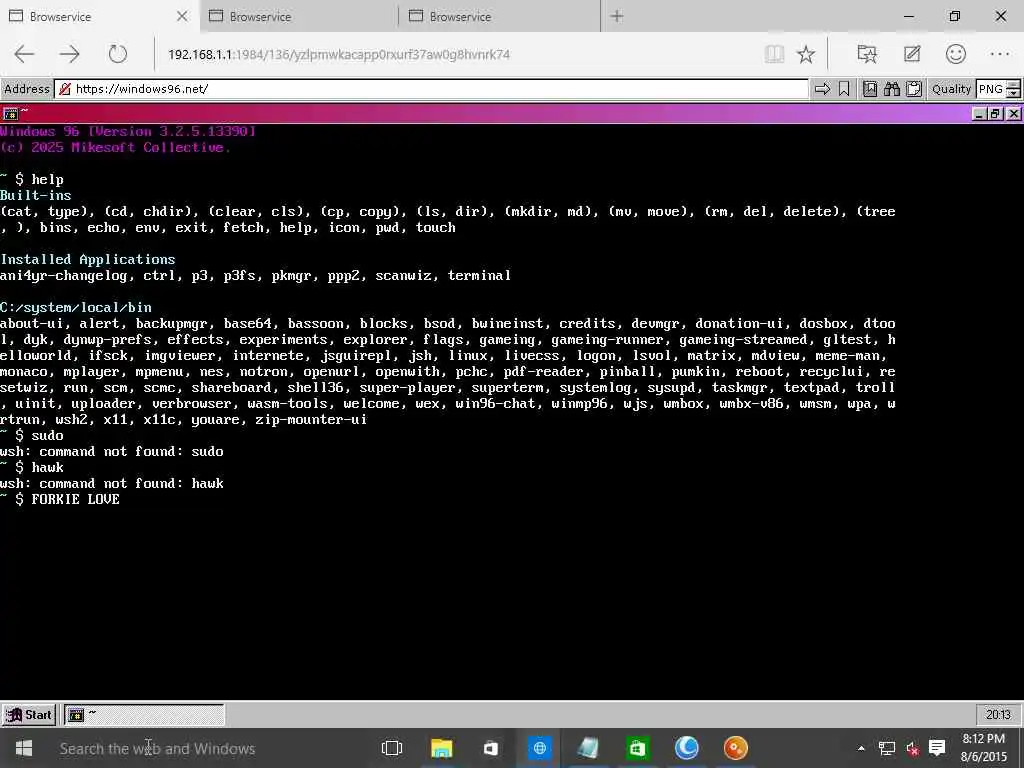Open the Hub favorites folder icon
Viewport: 1024px width, 768px height.
(x=867, y=54)
